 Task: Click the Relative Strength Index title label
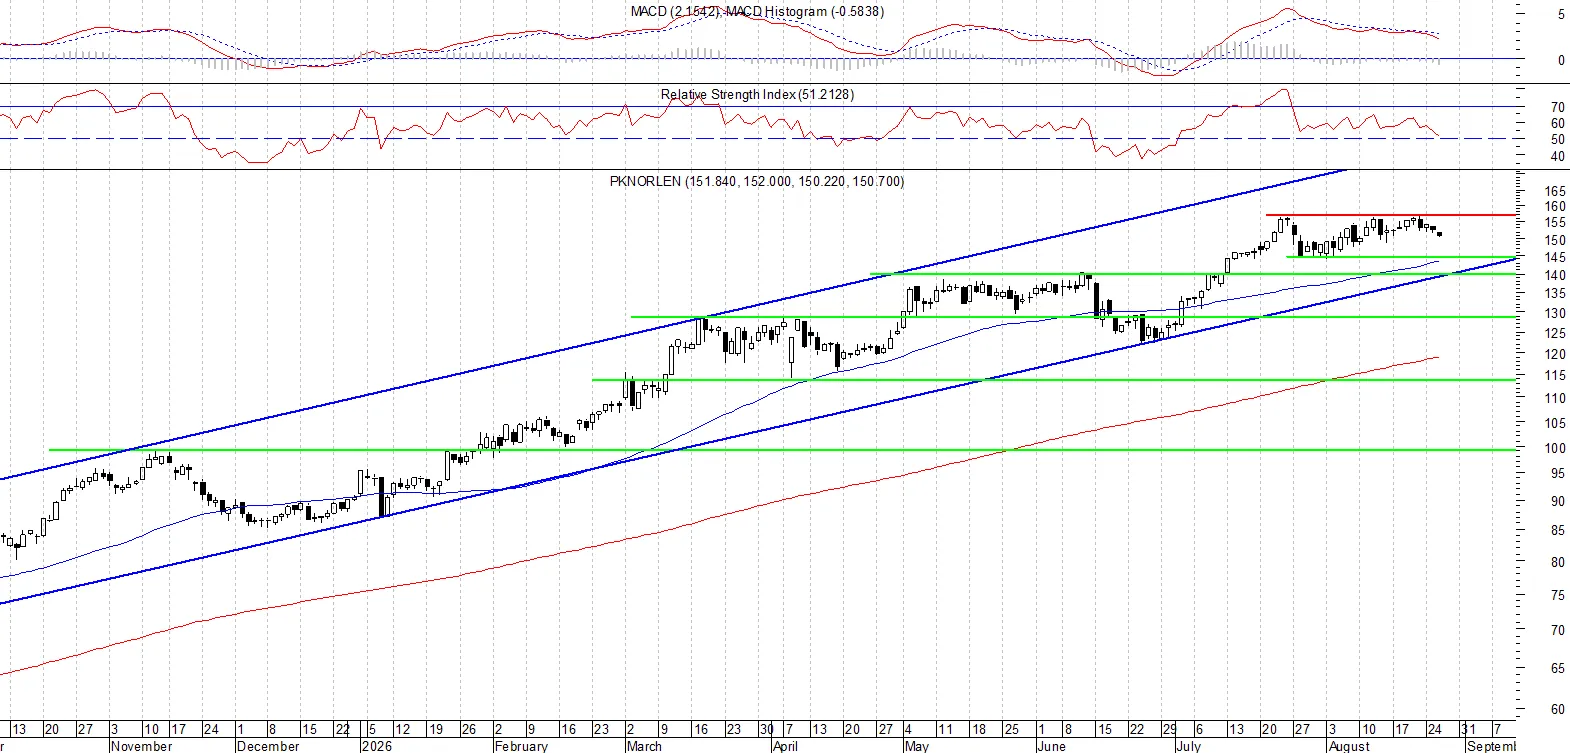[757, 94]
